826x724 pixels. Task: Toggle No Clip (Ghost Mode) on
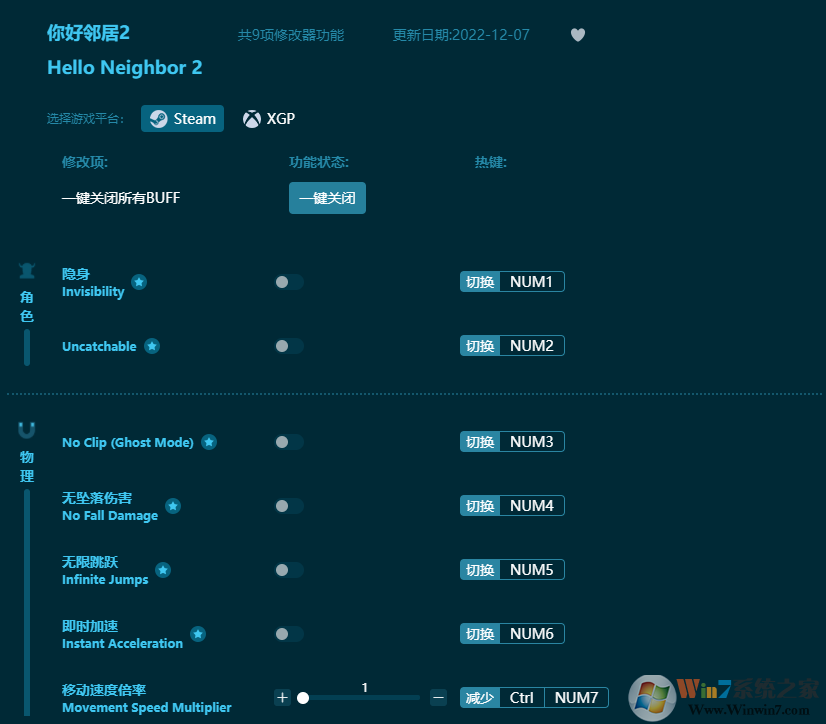tap(289, 442)
